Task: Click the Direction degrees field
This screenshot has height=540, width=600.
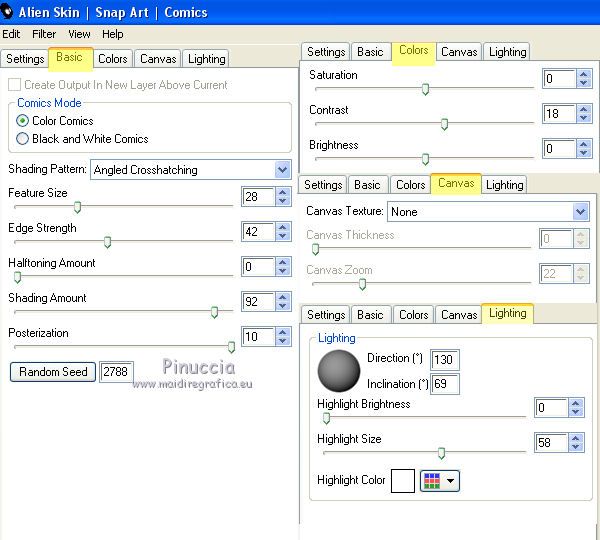Action: (x=444, y=360)
